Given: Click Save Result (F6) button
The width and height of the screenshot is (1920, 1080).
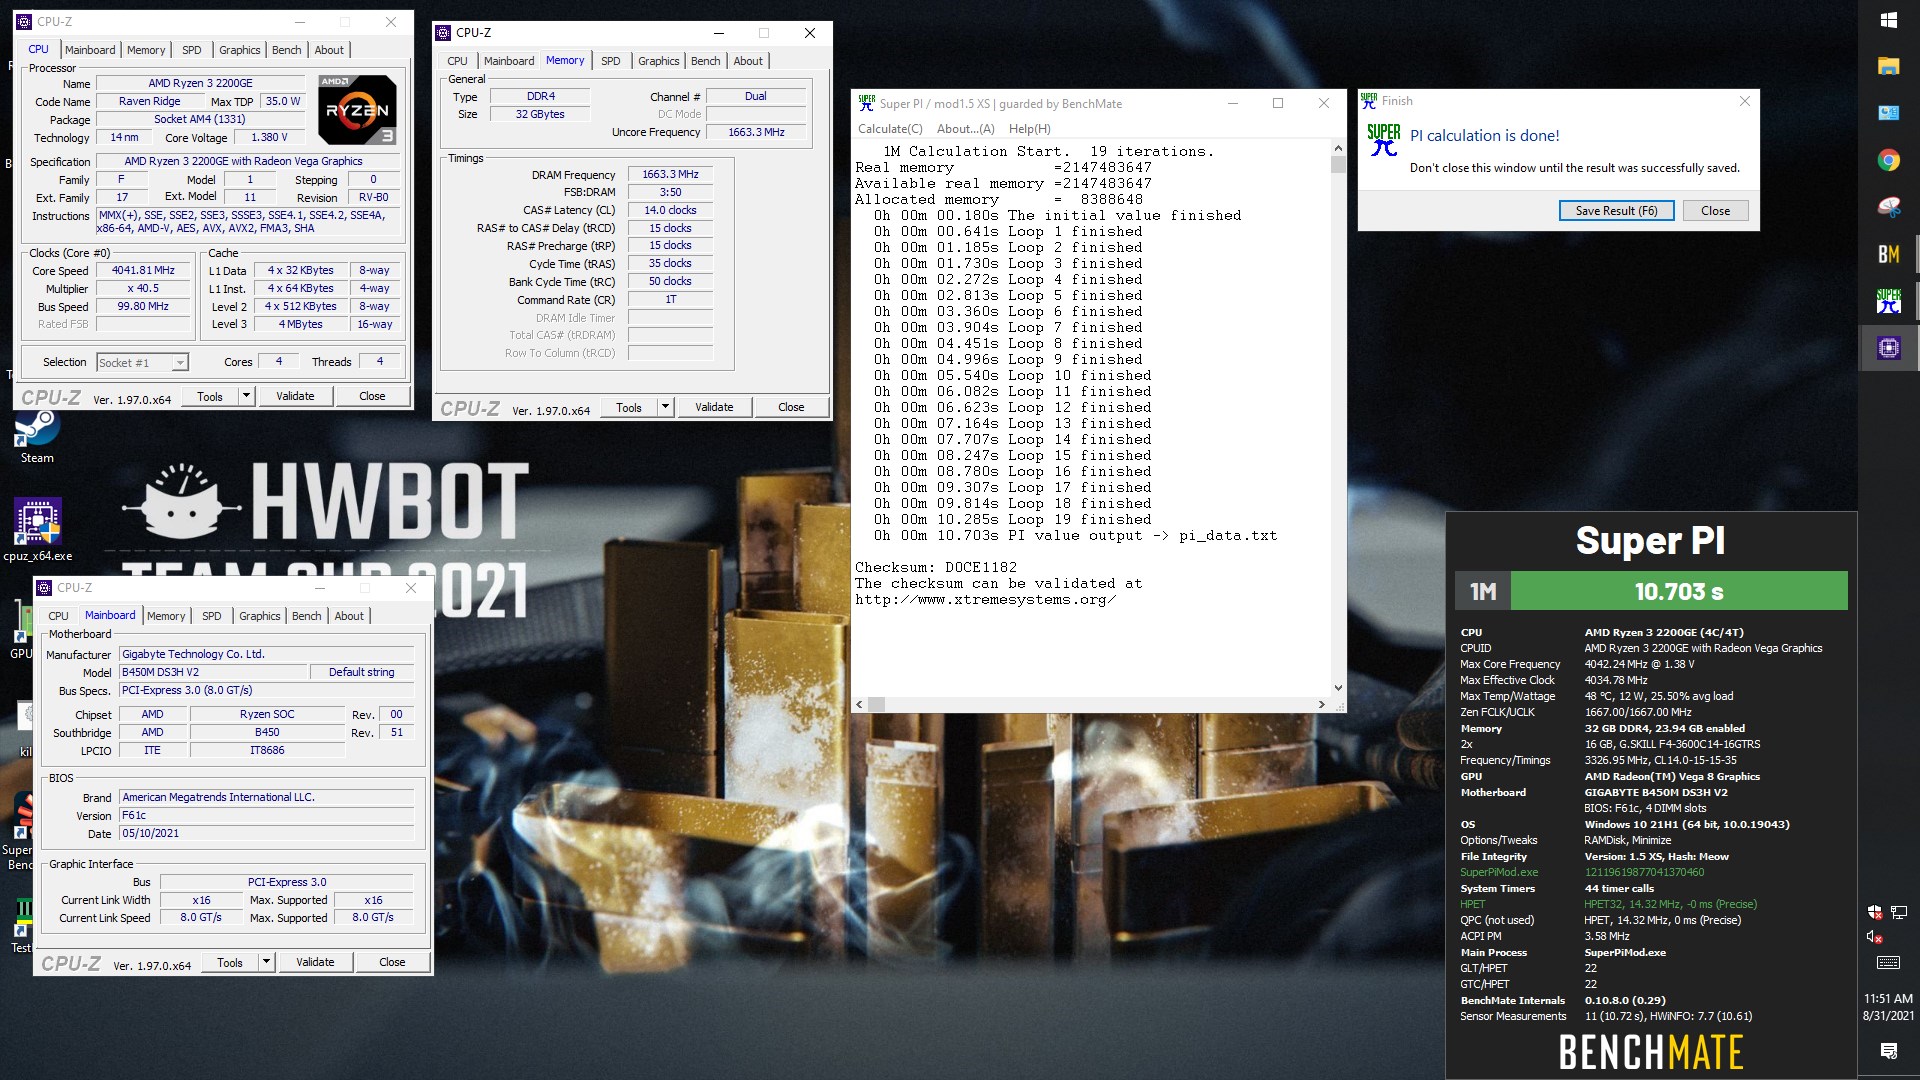Looking at the screenshot, I should tap(1616, 211).
